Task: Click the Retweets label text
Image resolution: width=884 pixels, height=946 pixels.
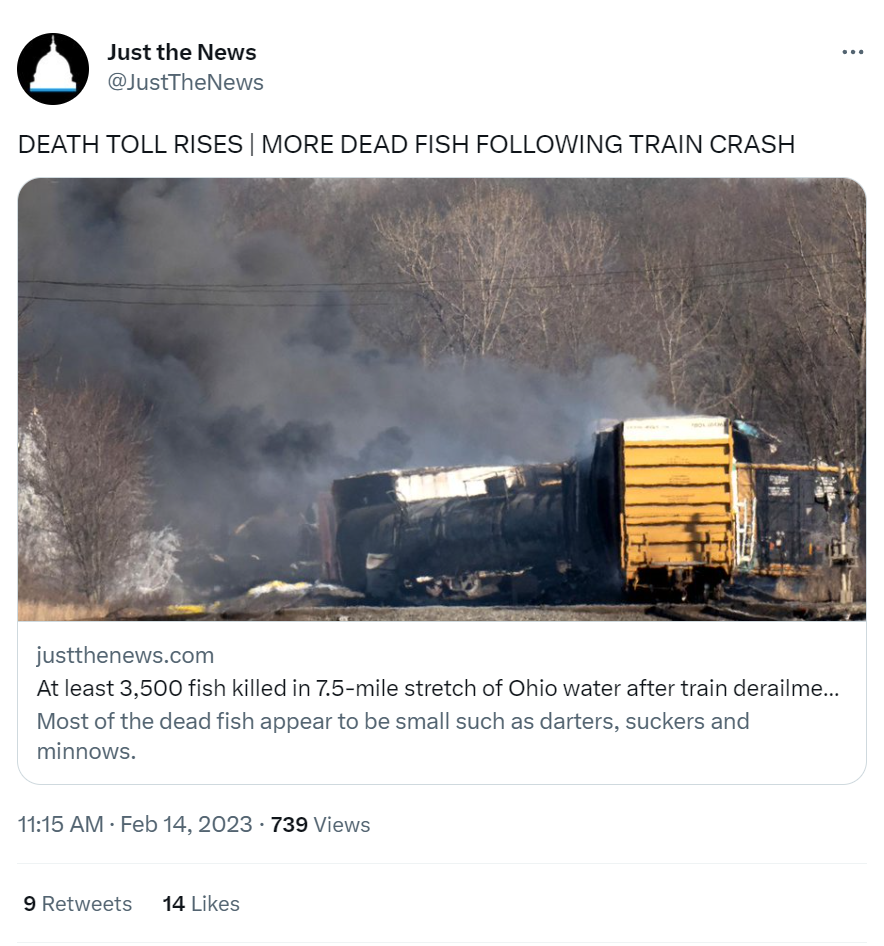Action: [86, 904]
